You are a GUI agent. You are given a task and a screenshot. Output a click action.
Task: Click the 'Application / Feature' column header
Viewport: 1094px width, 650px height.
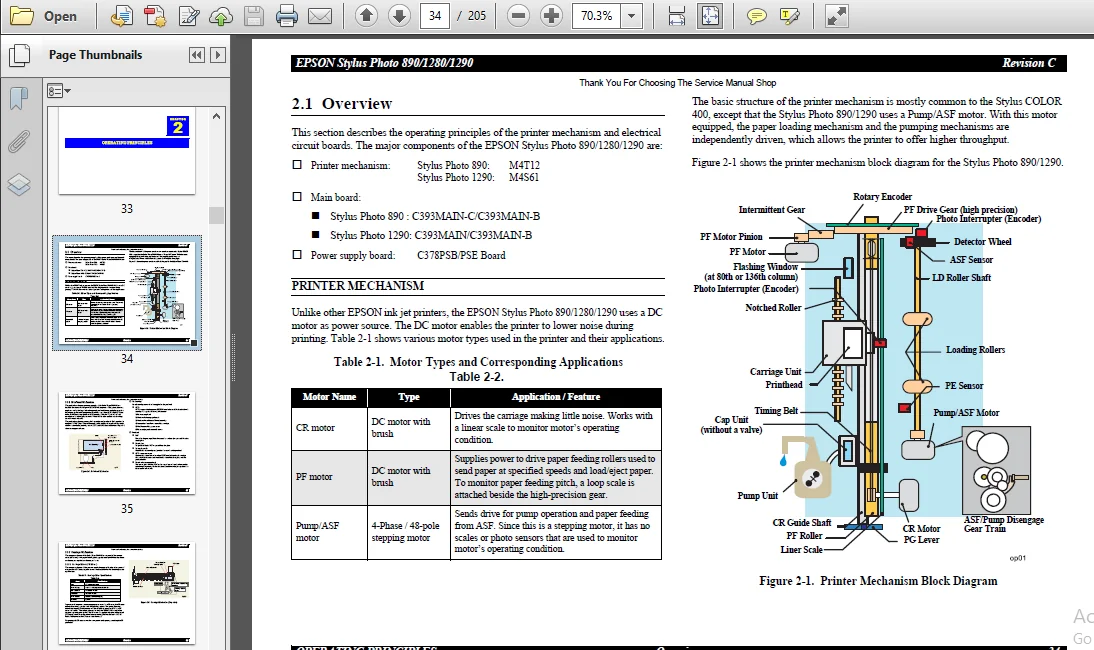556,397
